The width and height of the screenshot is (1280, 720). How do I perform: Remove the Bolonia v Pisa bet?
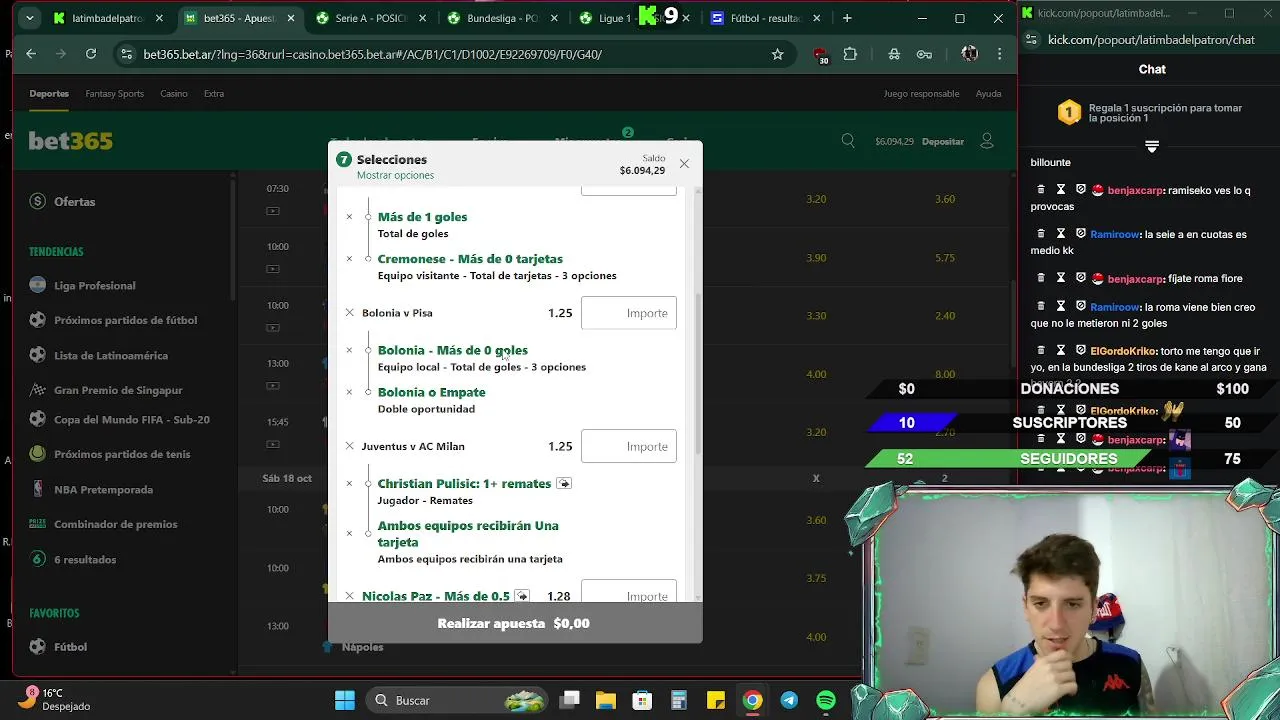point(349,313)
